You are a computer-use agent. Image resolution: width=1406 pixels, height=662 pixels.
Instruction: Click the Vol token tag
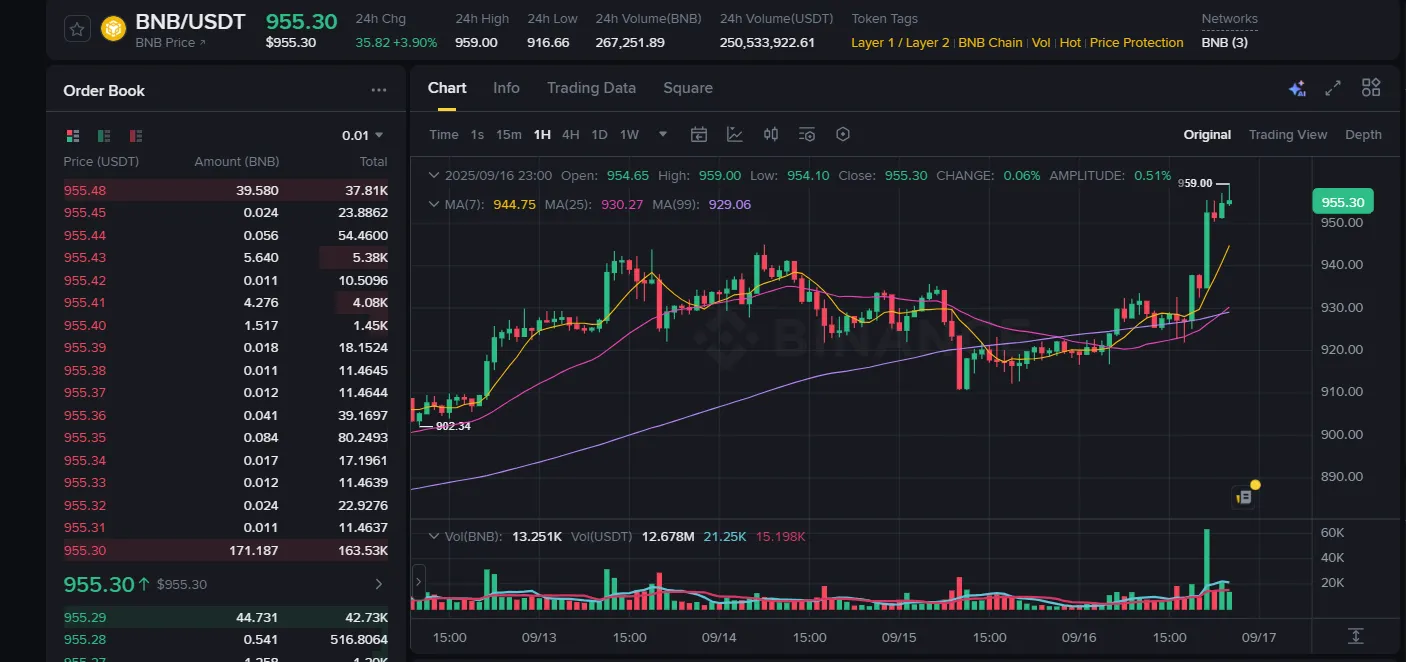(x=1041, y=43)
